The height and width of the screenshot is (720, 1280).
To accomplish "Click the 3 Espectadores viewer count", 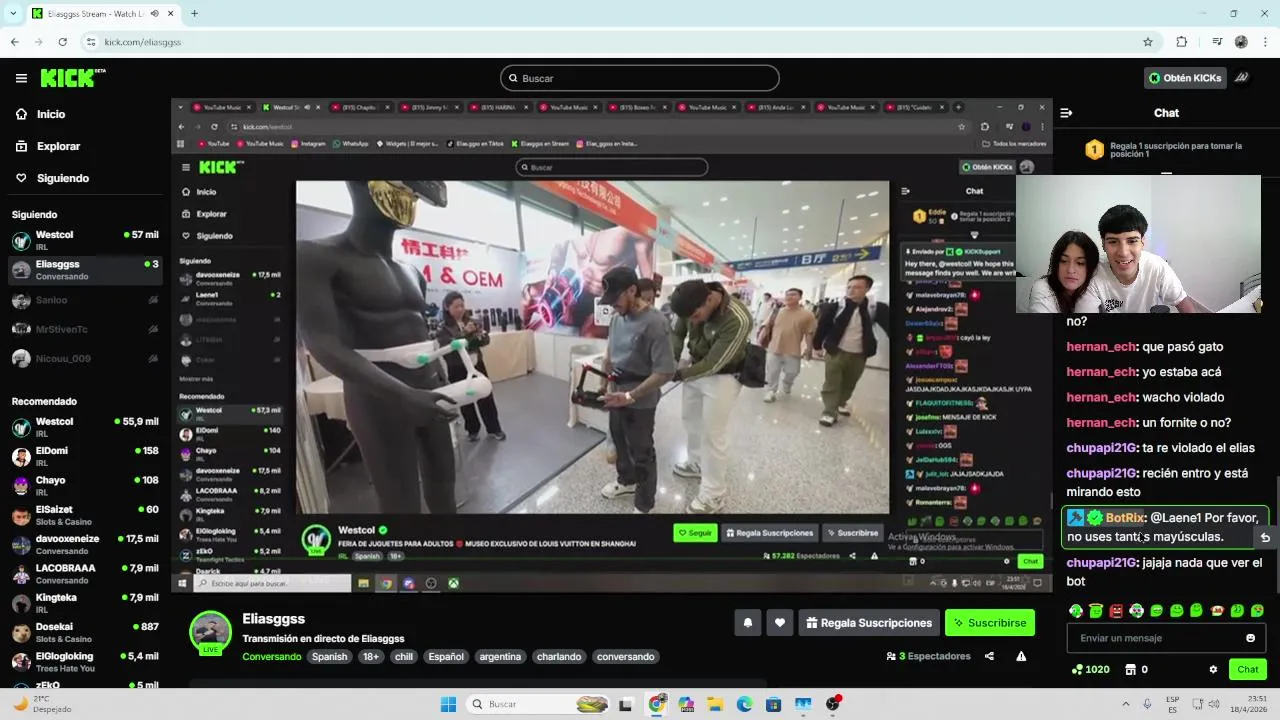I will click(x=928, y=656).
